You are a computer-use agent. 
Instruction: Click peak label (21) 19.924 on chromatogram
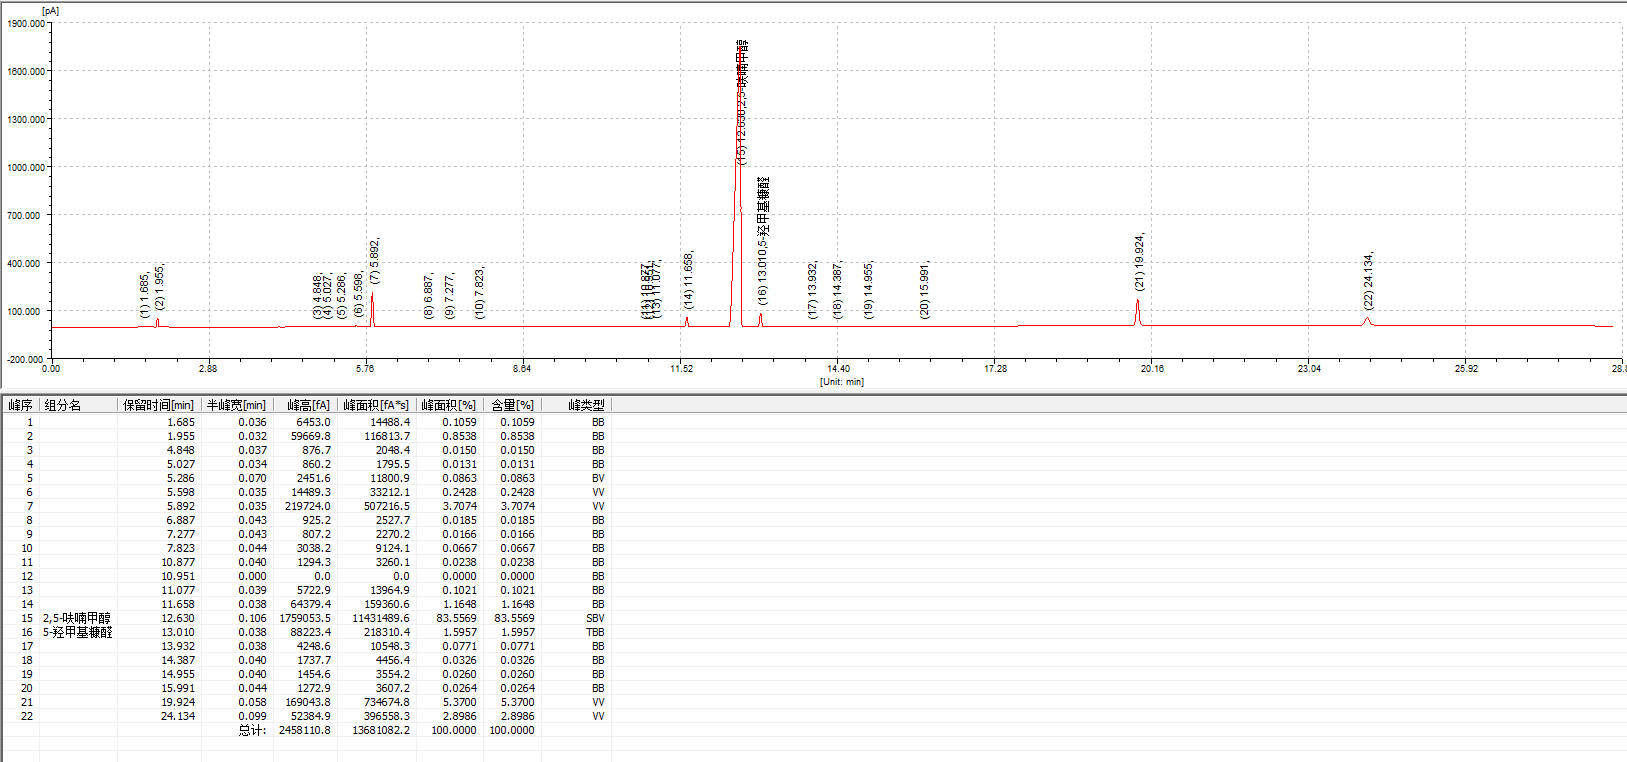(x=1139, y=263)
